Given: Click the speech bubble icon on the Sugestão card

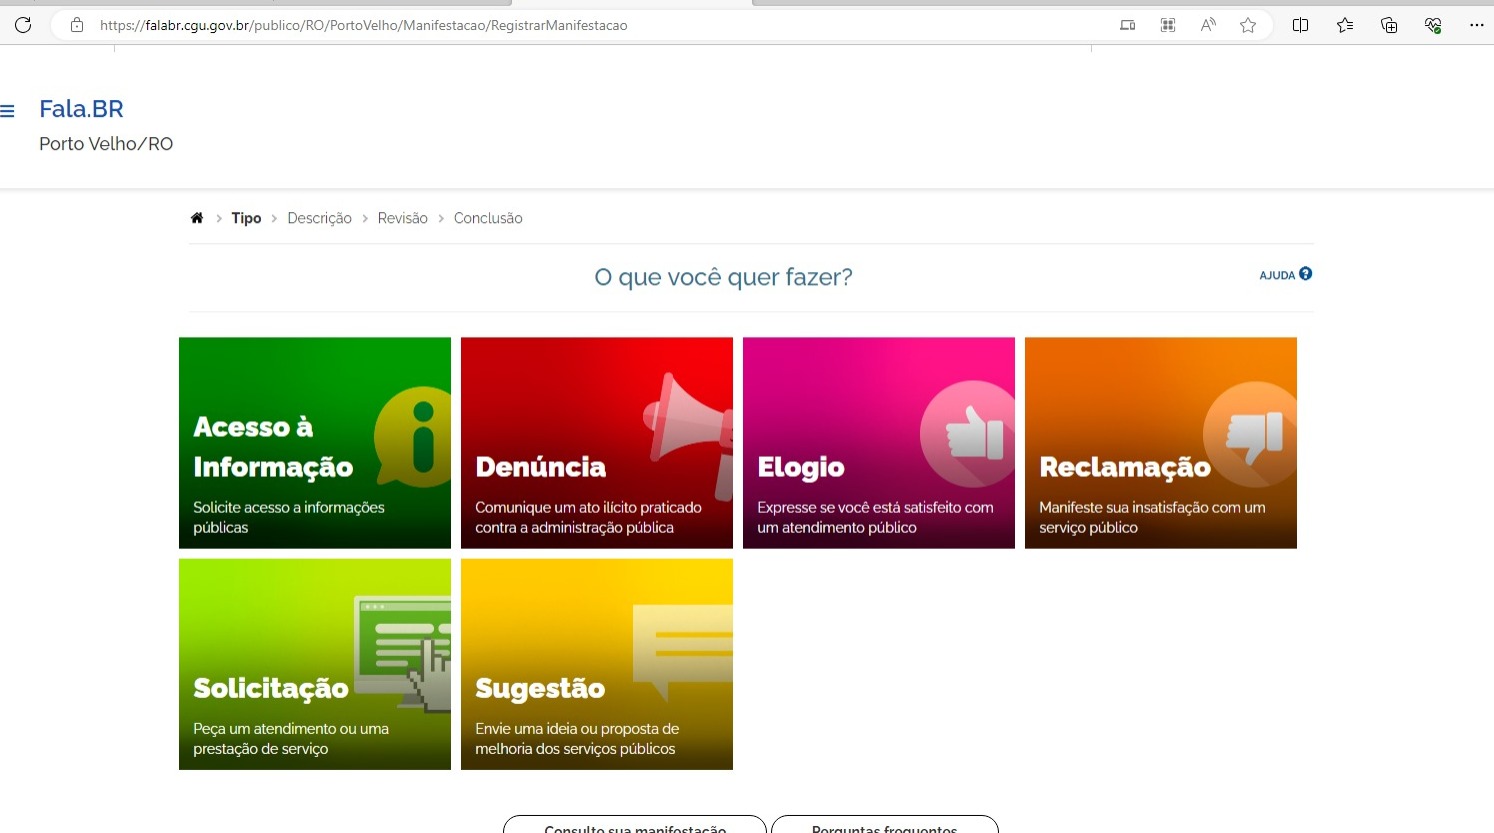Looking at the screenshot, I should (x=683, y=652).
